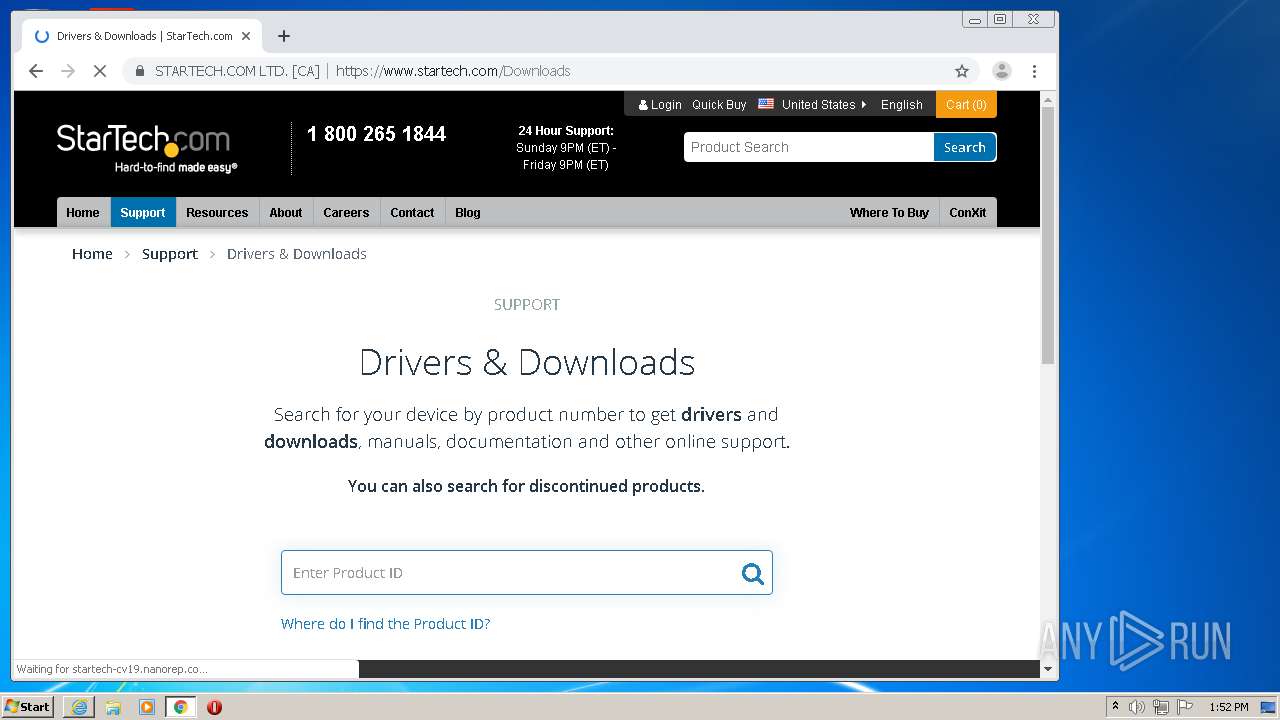Open the Contact nav tab
Image resolution: width=1280 pixels, height=720 pixels.
coord(412,212)
